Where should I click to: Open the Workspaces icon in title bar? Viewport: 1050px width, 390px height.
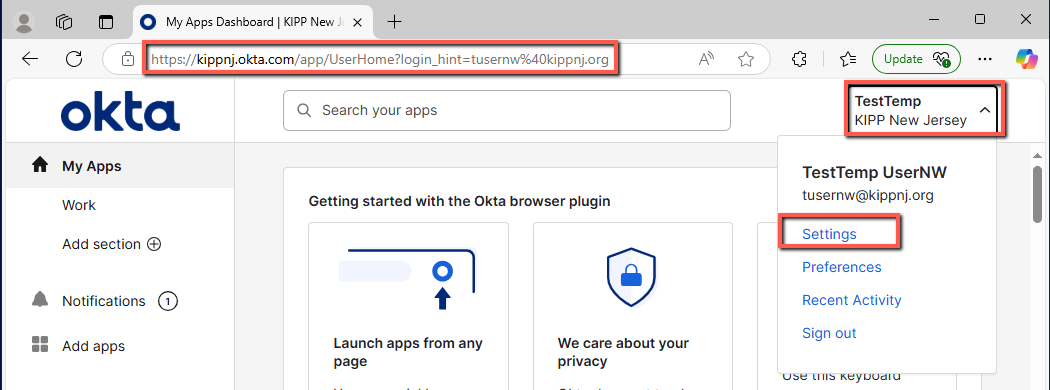pyautogui.click(x=64, y=22)
